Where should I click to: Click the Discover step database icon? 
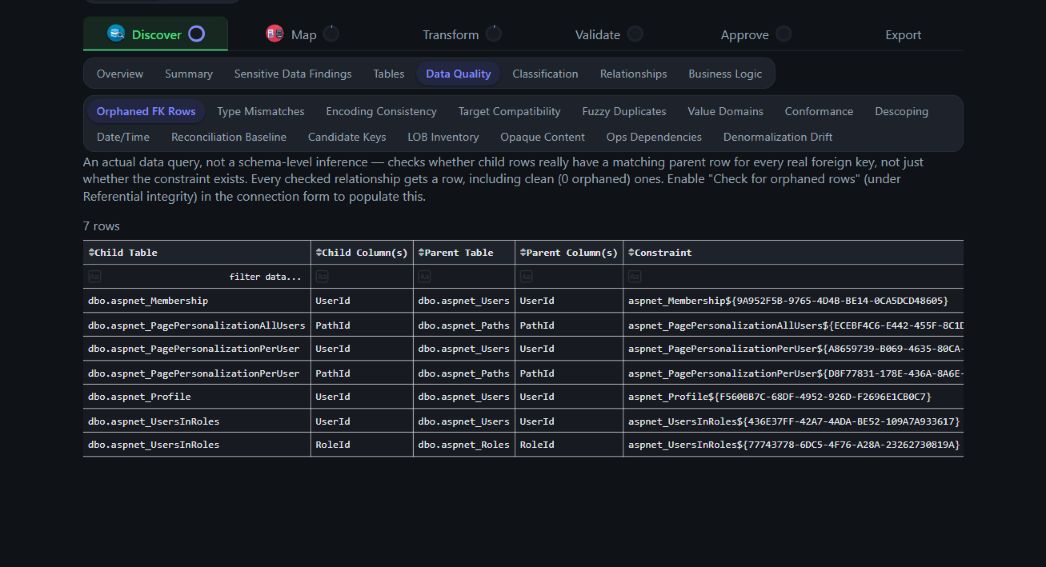click(x=116, y=33)
